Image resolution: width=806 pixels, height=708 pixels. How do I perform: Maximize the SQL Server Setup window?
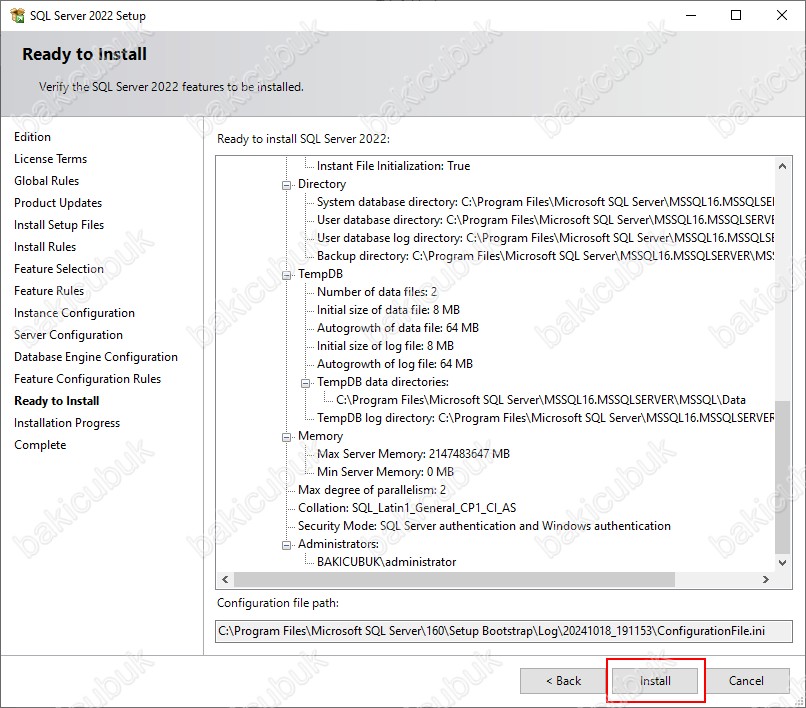coord(736,15)
